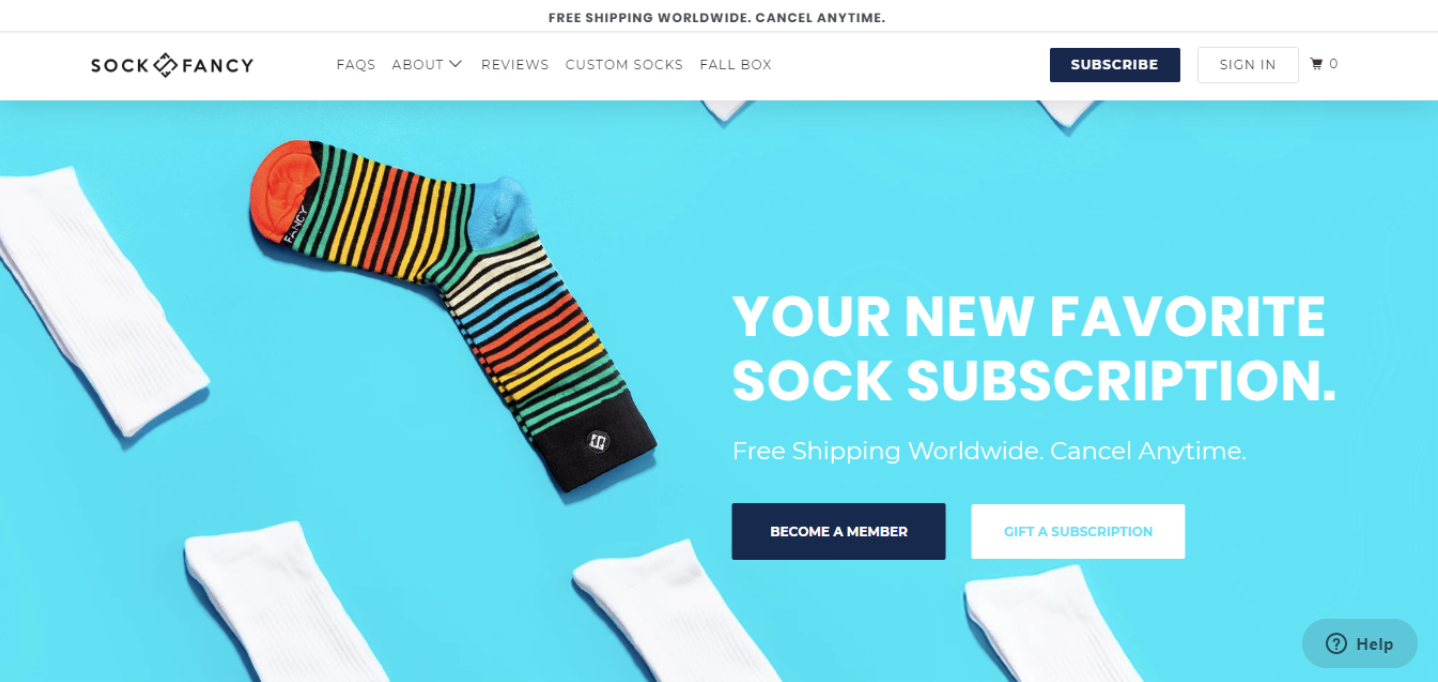This screenshot has height=682, width=1438.
Task: Click the round badge on sock cuff
Action: [x=598, y=439]
